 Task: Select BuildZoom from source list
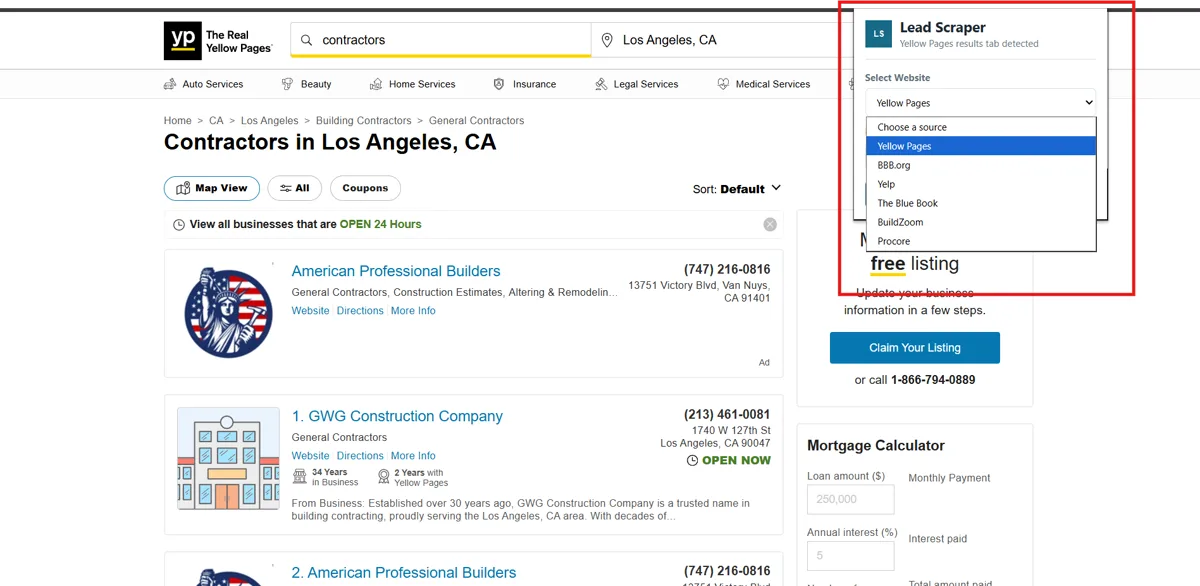[x=981, y=222]
